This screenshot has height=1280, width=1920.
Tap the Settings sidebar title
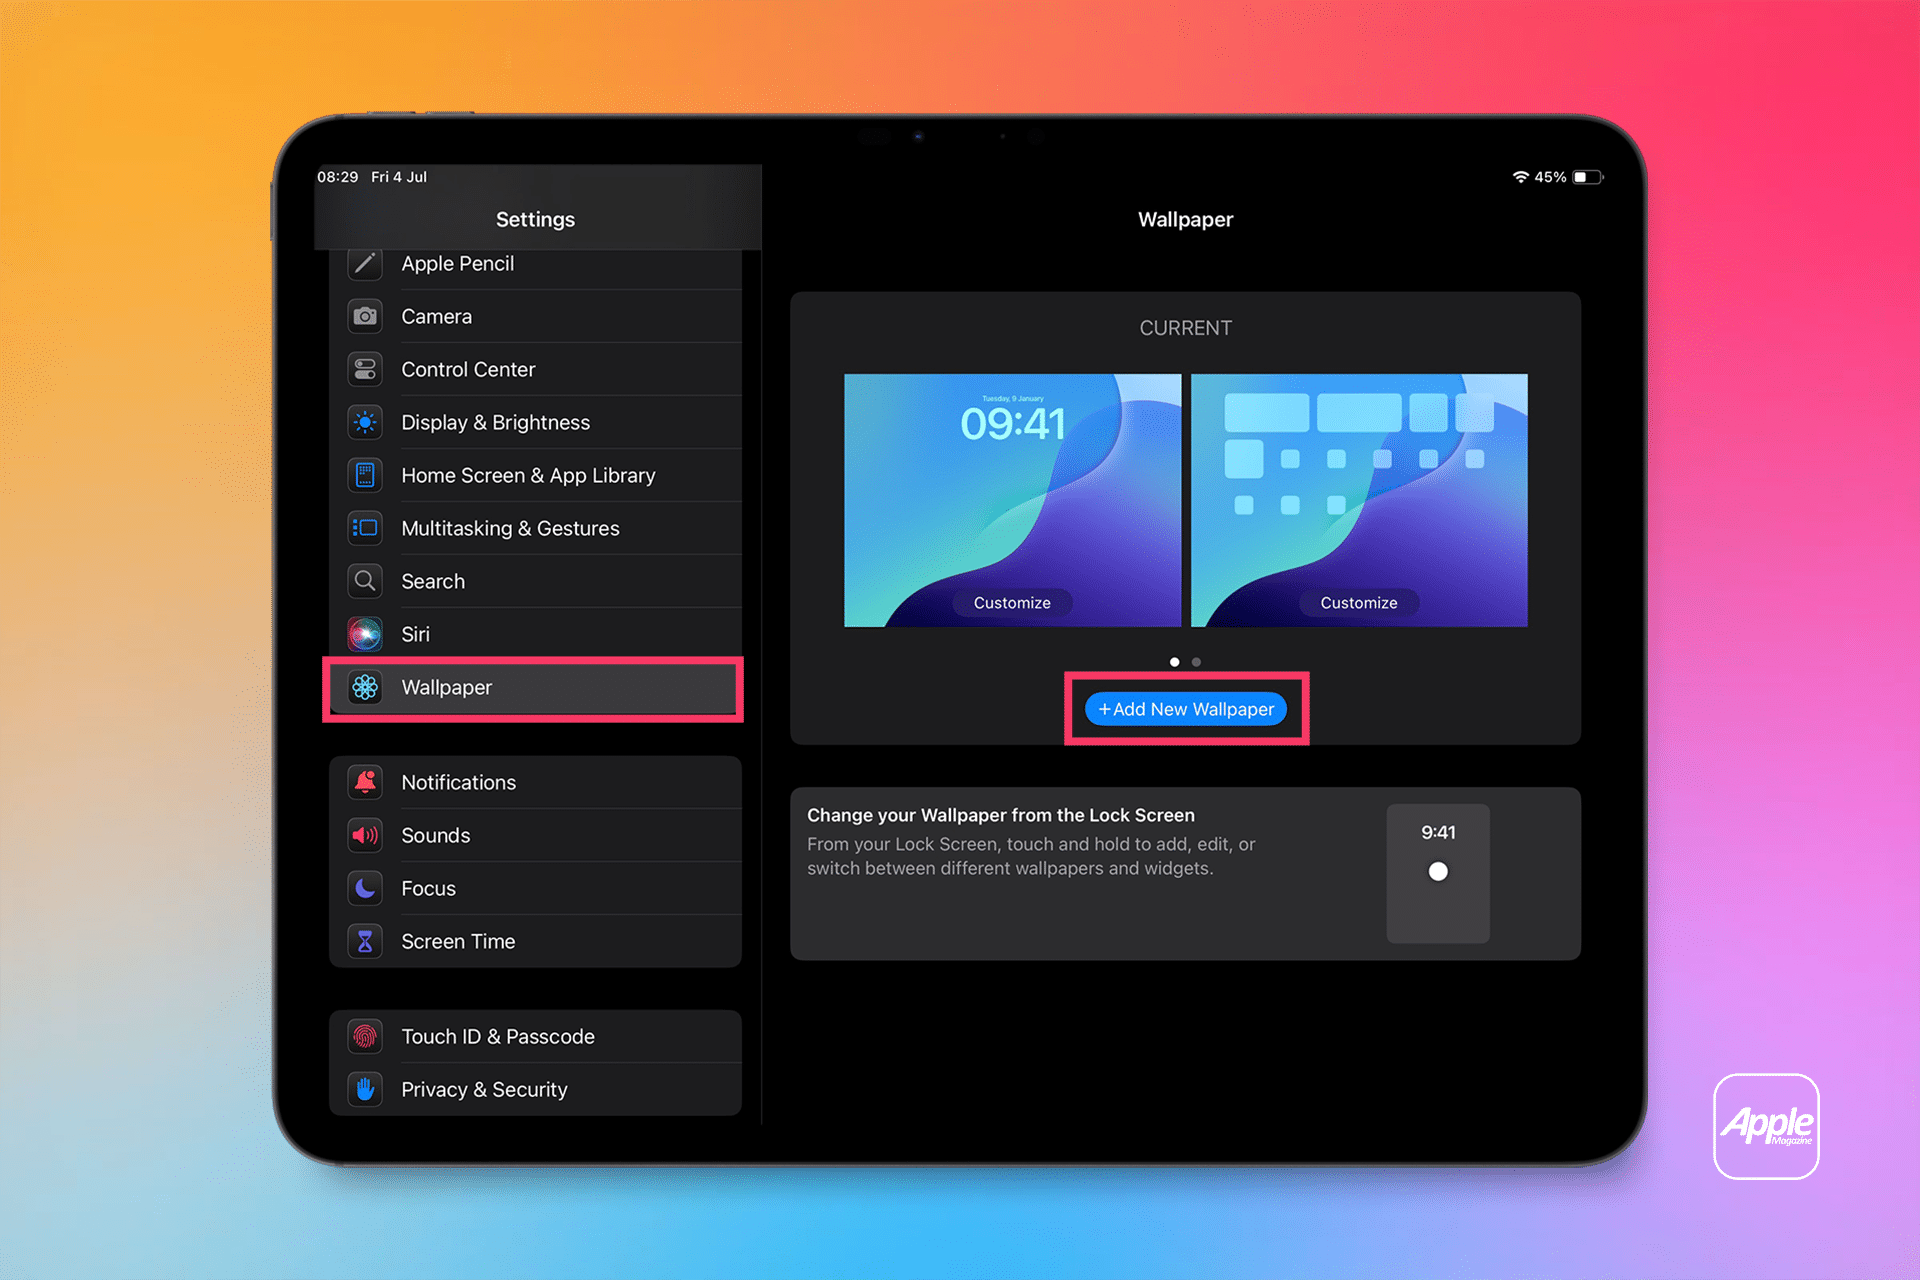coord(535,219)
